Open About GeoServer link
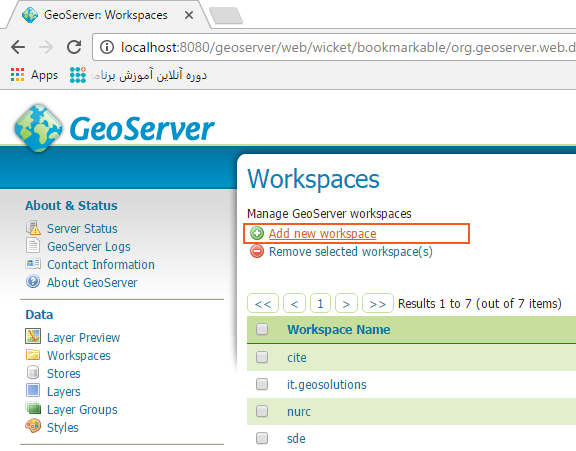This screenshot has height=451, width=576. tap(92, 282)
